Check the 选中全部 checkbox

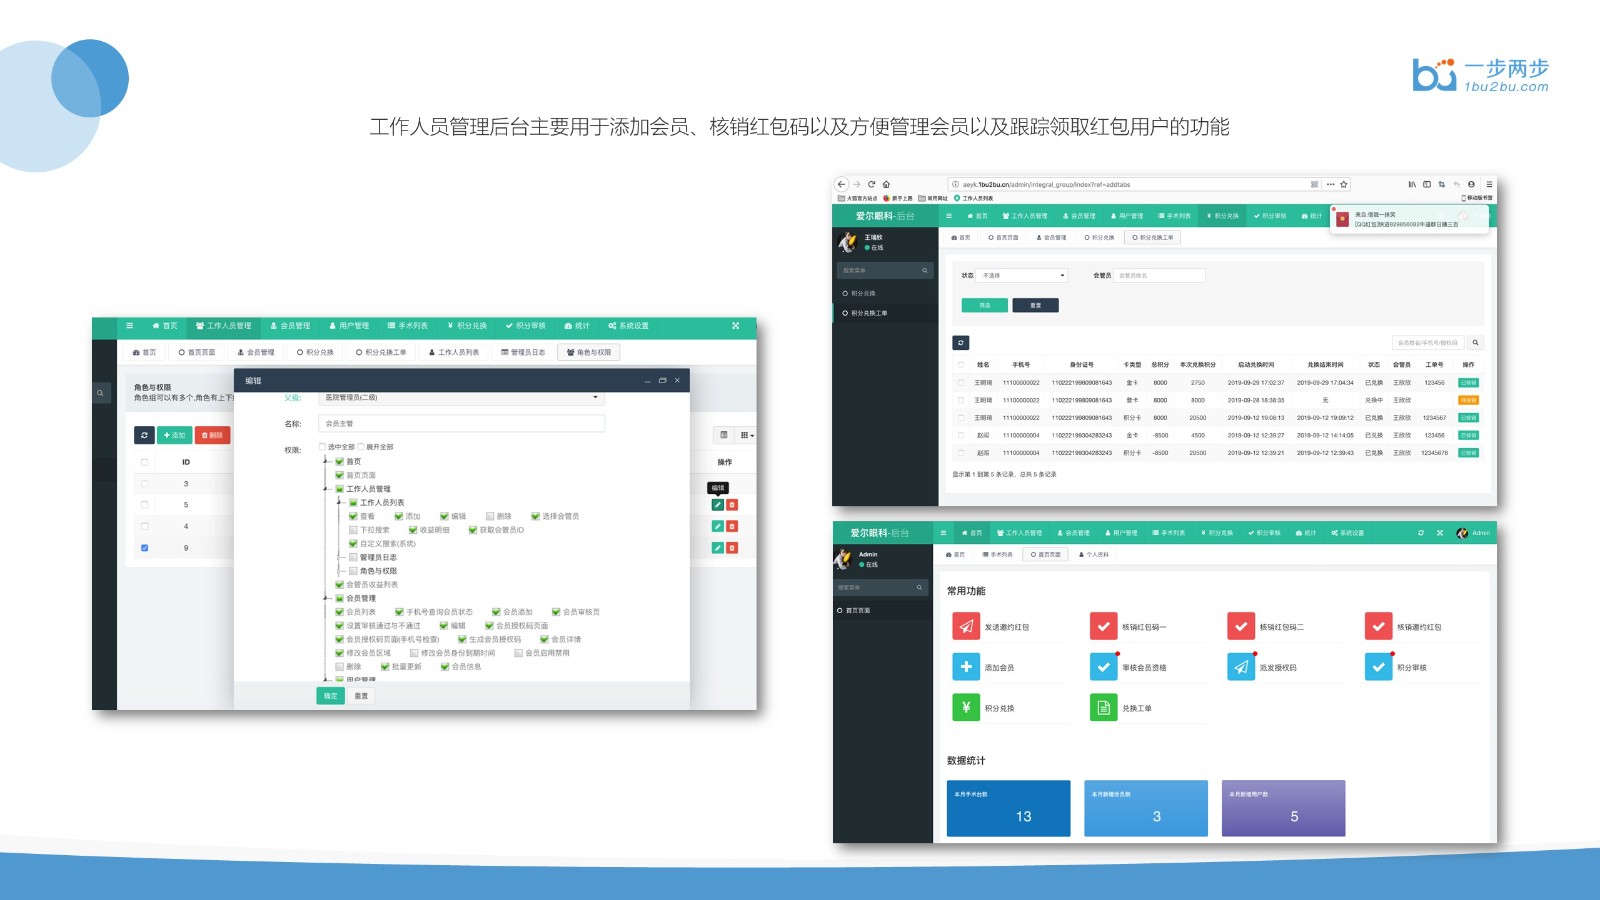(322, 447)
